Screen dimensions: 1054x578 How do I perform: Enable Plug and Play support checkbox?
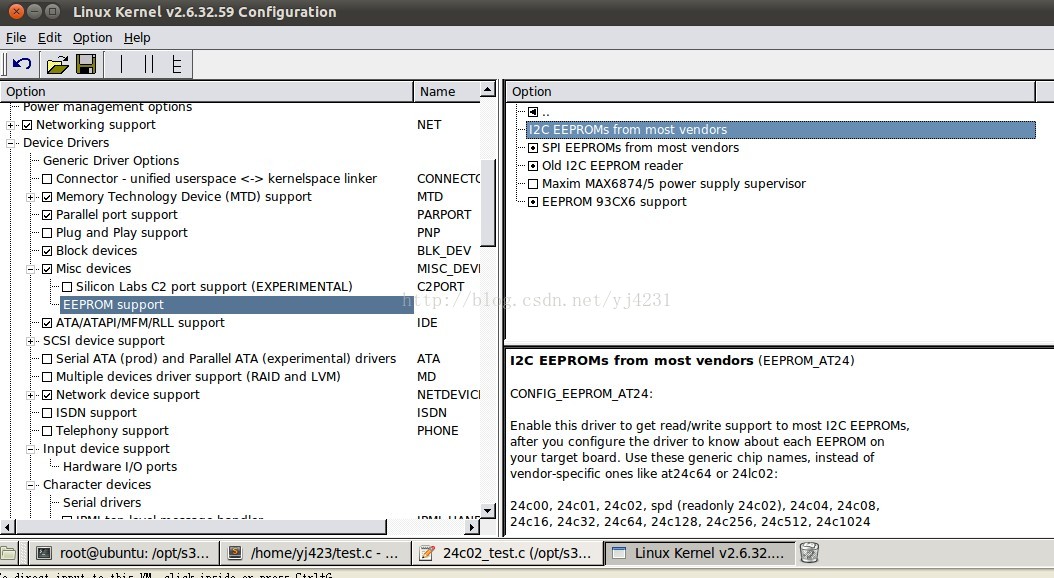click(47, 233)
